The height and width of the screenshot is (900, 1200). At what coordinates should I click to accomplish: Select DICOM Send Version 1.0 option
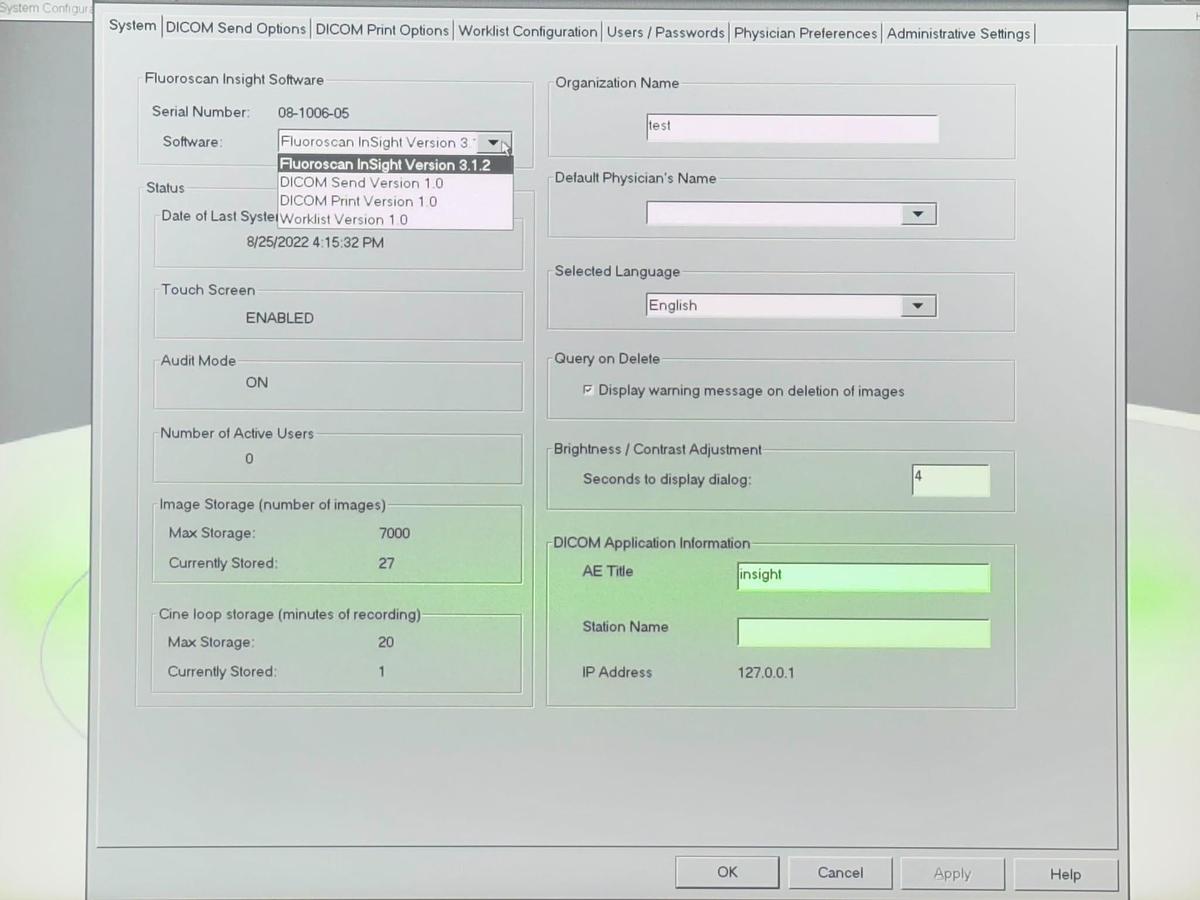pyautogui.click(x=395, y=183)
